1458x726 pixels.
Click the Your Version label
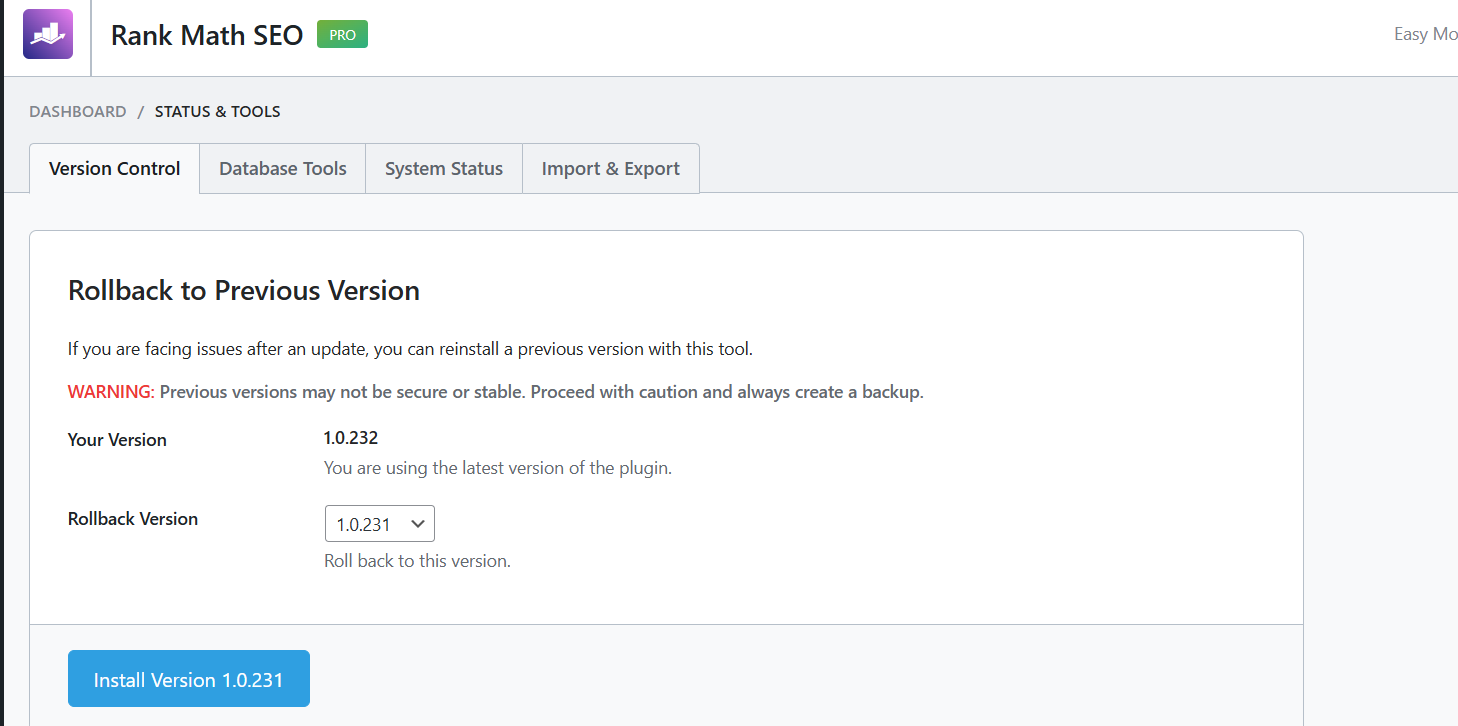coord(117,440)
